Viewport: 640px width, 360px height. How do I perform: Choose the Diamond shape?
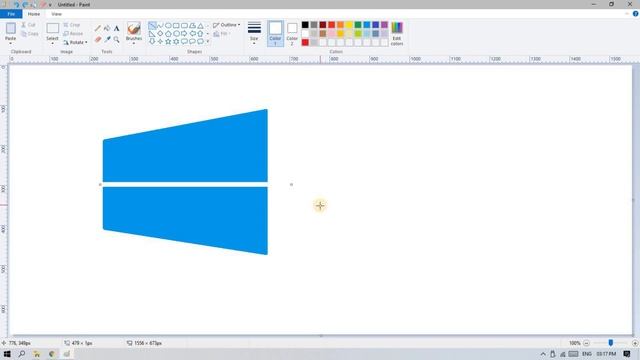[160, 33]
